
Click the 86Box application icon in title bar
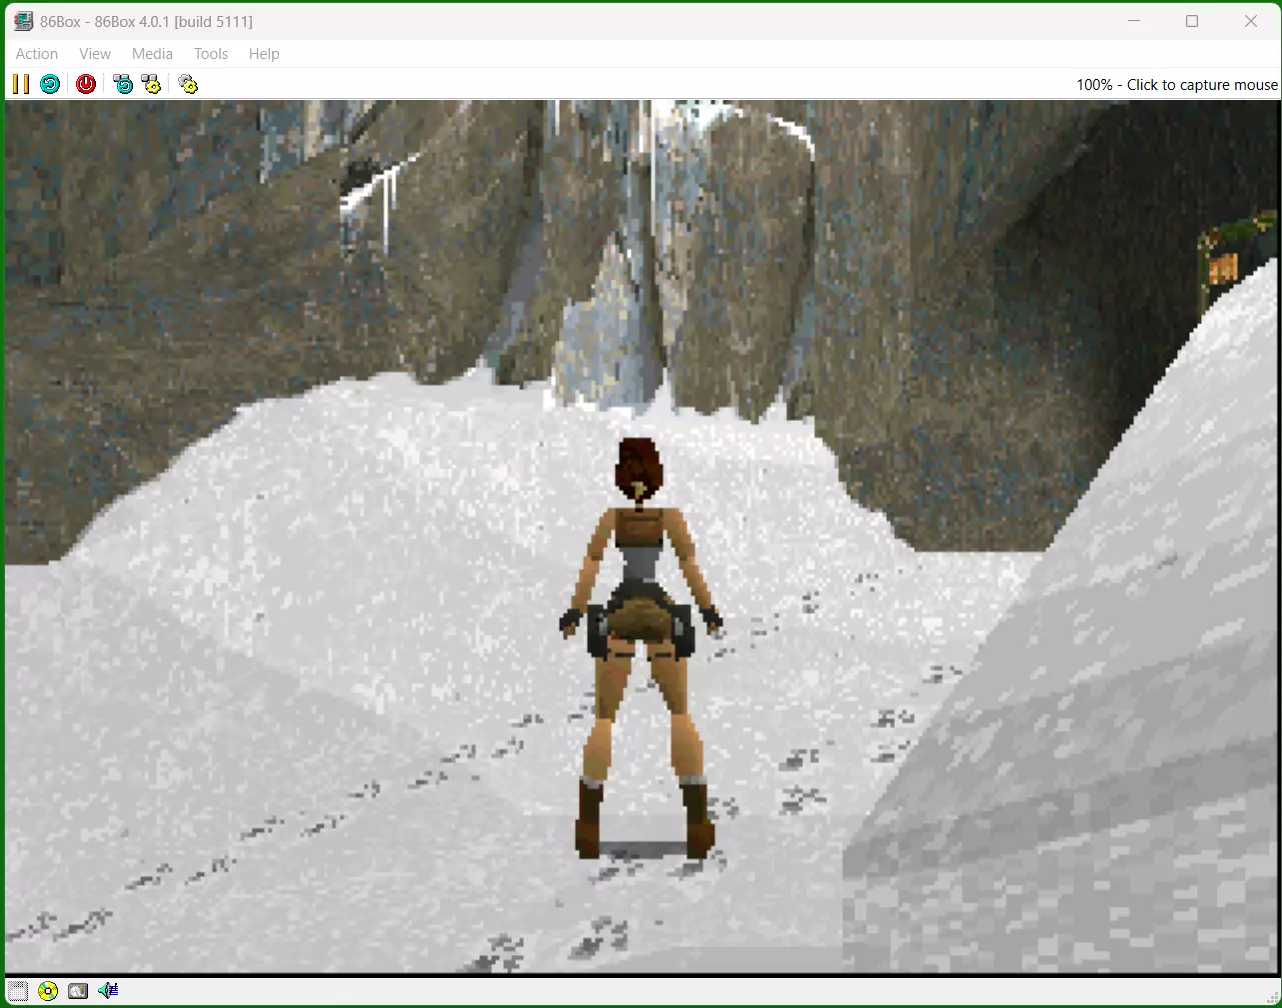[22, 21]
